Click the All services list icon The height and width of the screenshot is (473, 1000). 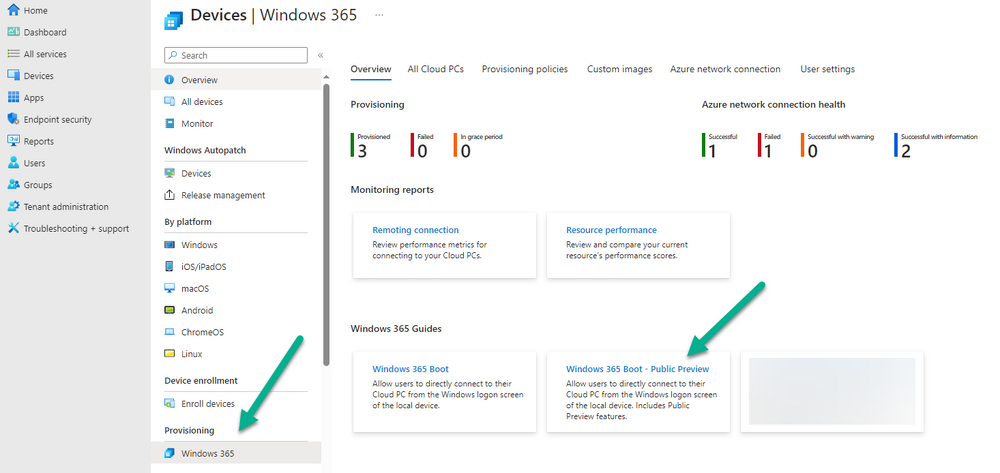tap(13, 54)
